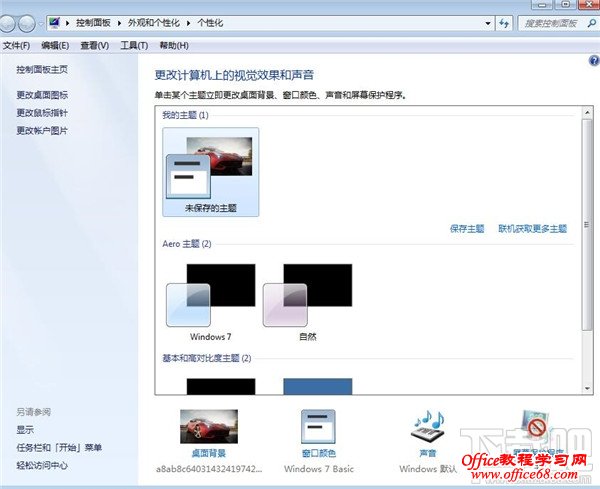
Task: Select the 未保存的主题 theme
Action: click(x=210, y=172)
